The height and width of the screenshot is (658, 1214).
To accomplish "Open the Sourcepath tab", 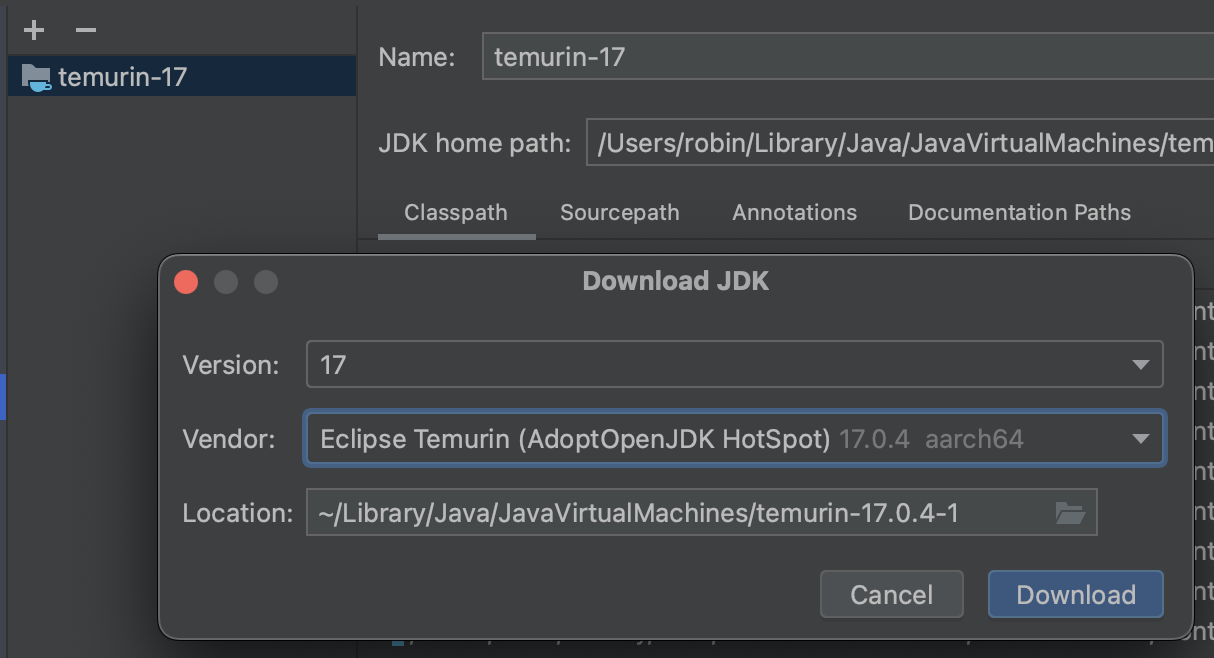I will (x=620, y=212).
